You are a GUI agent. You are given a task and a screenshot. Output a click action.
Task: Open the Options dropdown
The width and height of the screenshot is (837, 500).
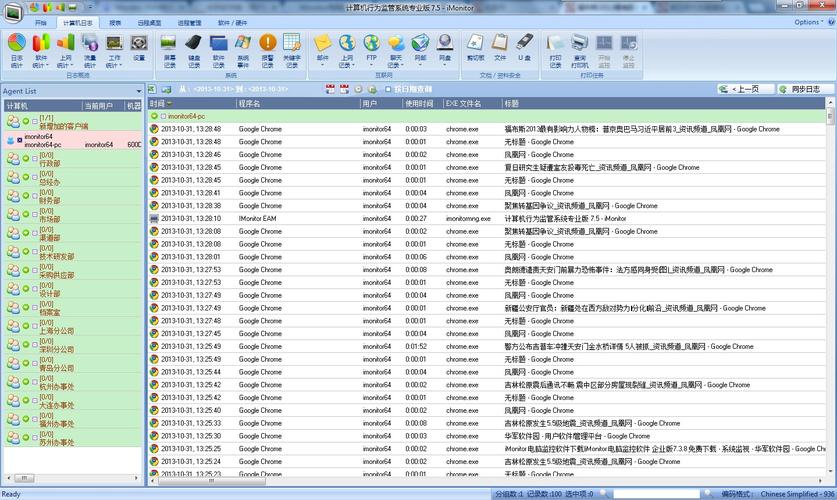click(x=809, y=22)
